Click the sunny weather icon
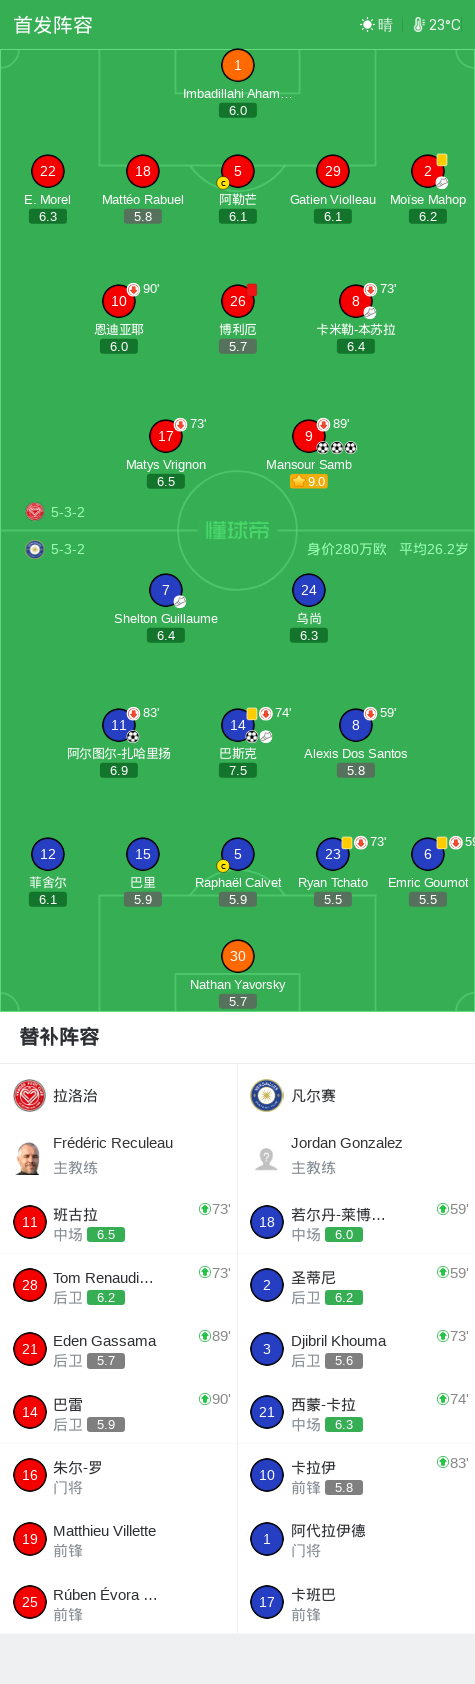This screenshot has width=475, height=1684. coord(367,25)
